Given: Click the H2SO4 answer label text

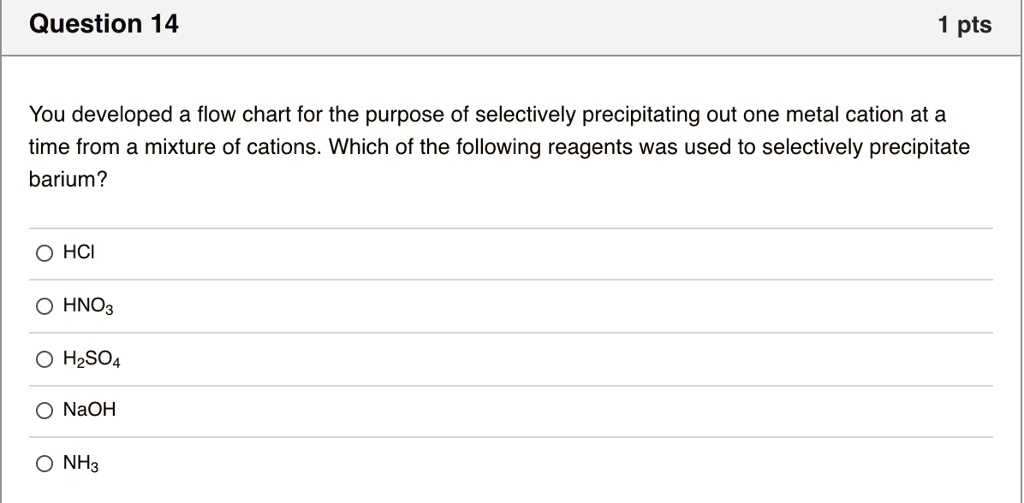Looking at the screenshot, I should 91,359.
